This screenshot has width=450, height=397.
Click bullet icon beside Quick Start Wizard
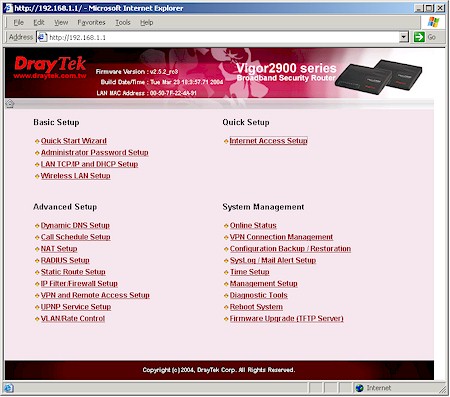(x=37, y=142)
